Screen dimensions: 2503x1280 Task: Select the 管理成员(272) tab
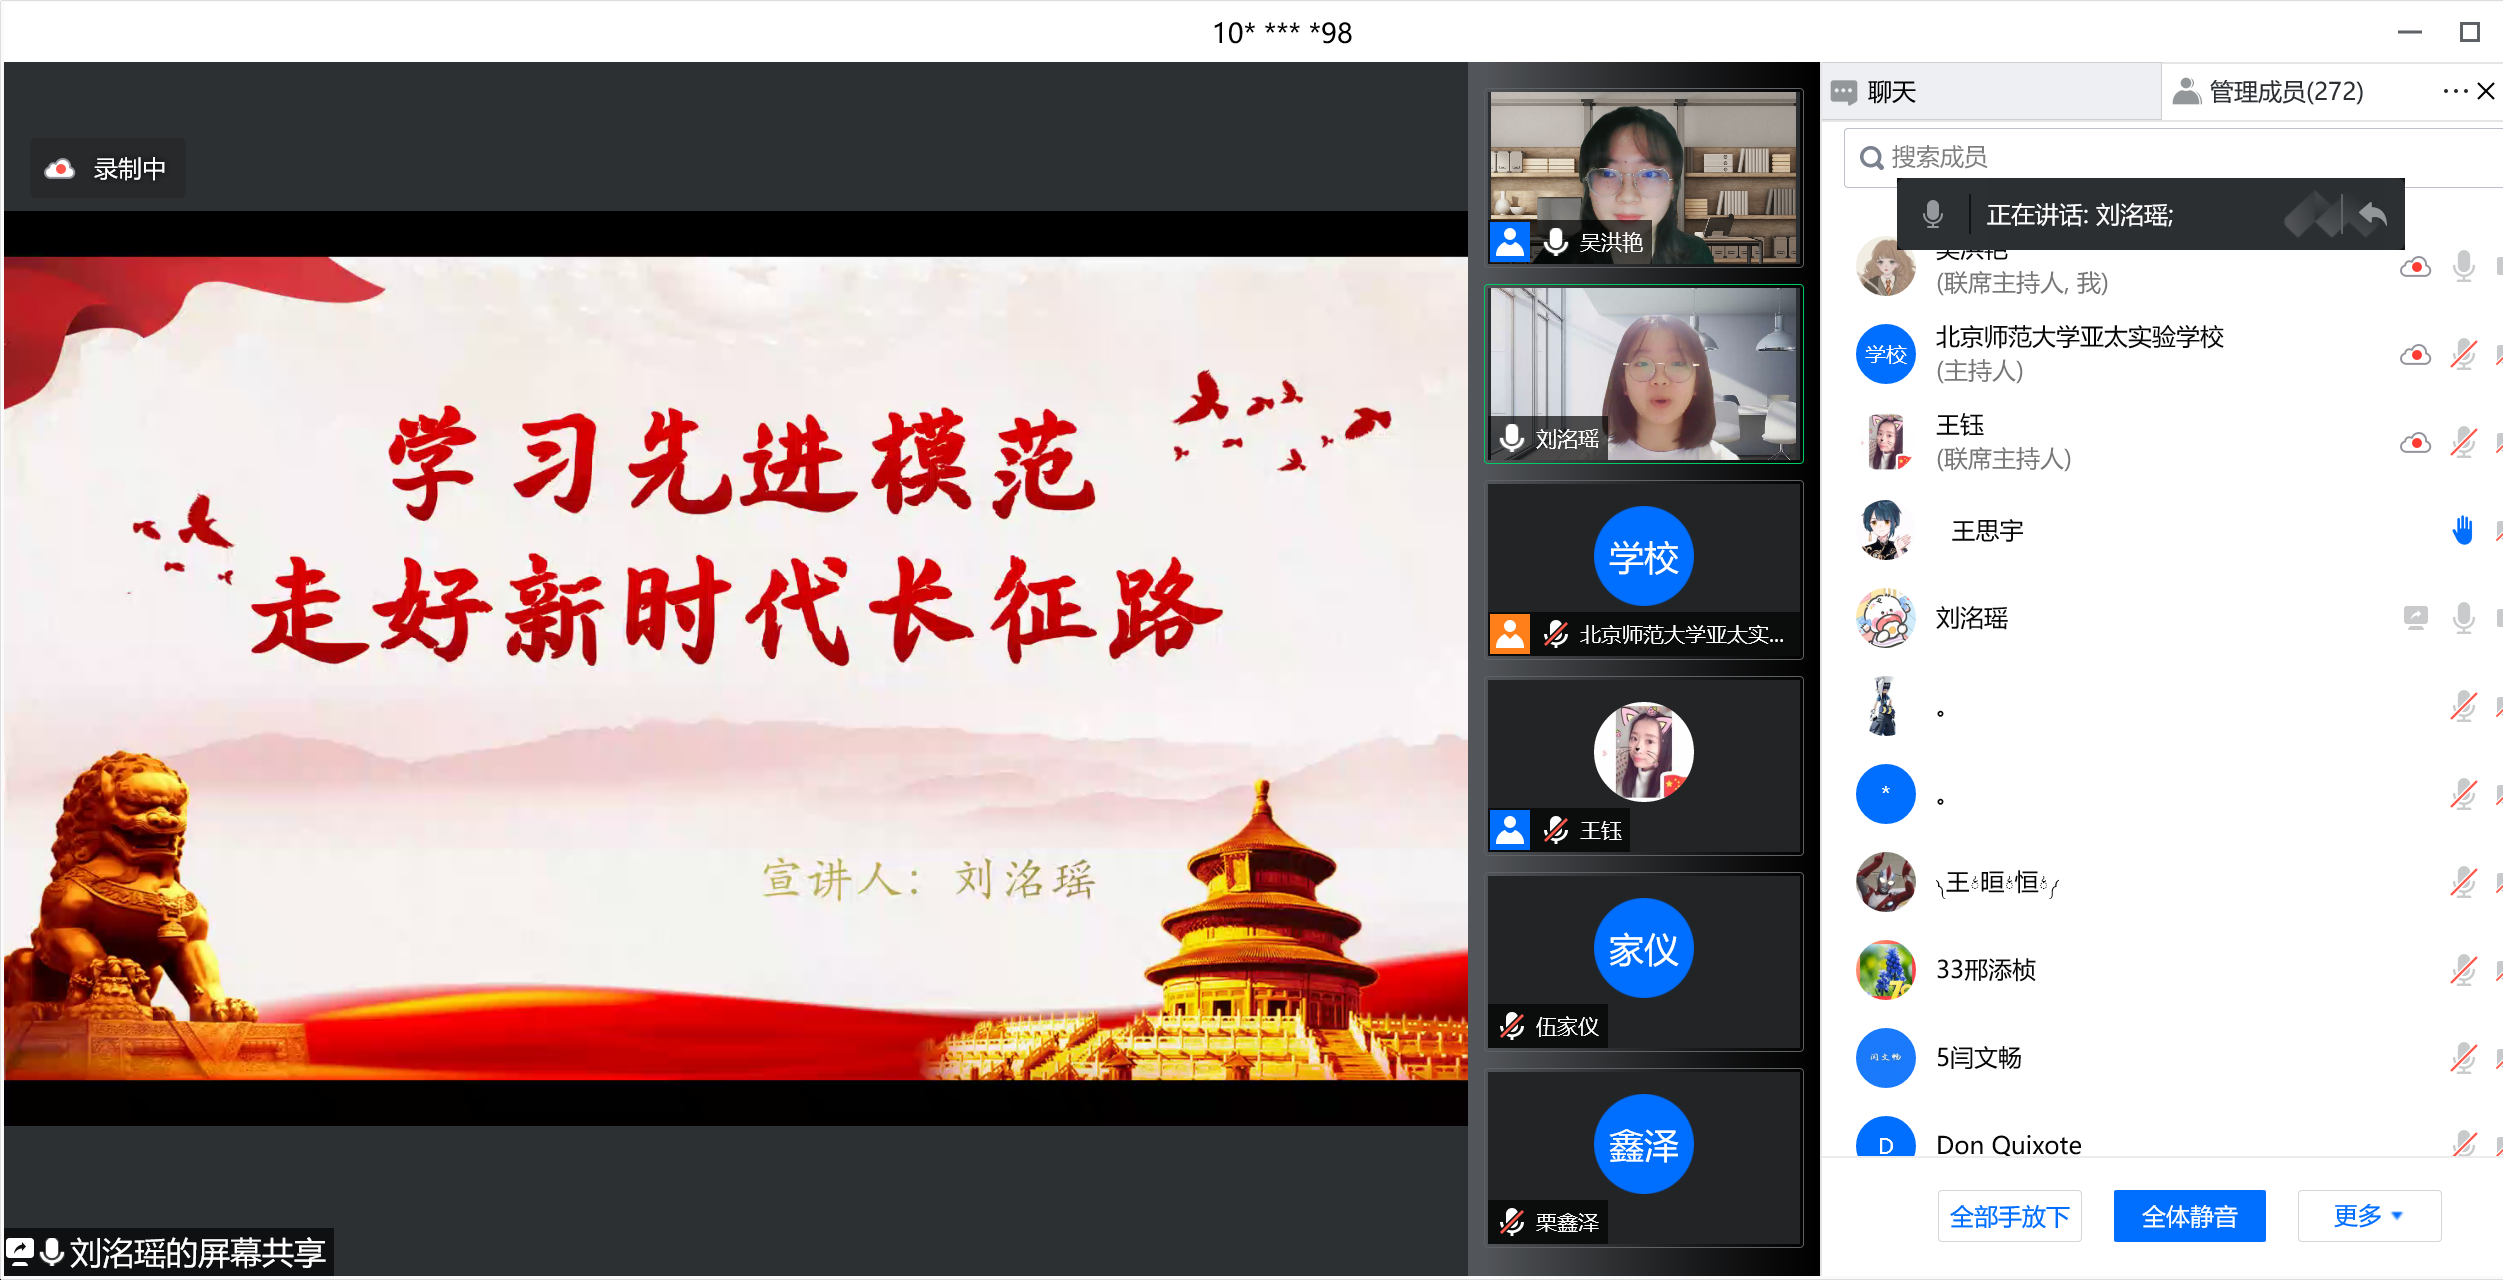pos(2285,92)
